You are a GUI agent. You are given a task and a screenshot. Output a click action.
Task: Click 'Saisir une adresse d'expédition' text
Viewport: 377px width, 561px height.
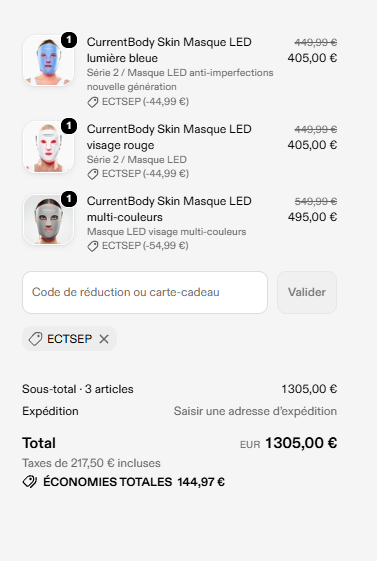click(x=255, y=411)
